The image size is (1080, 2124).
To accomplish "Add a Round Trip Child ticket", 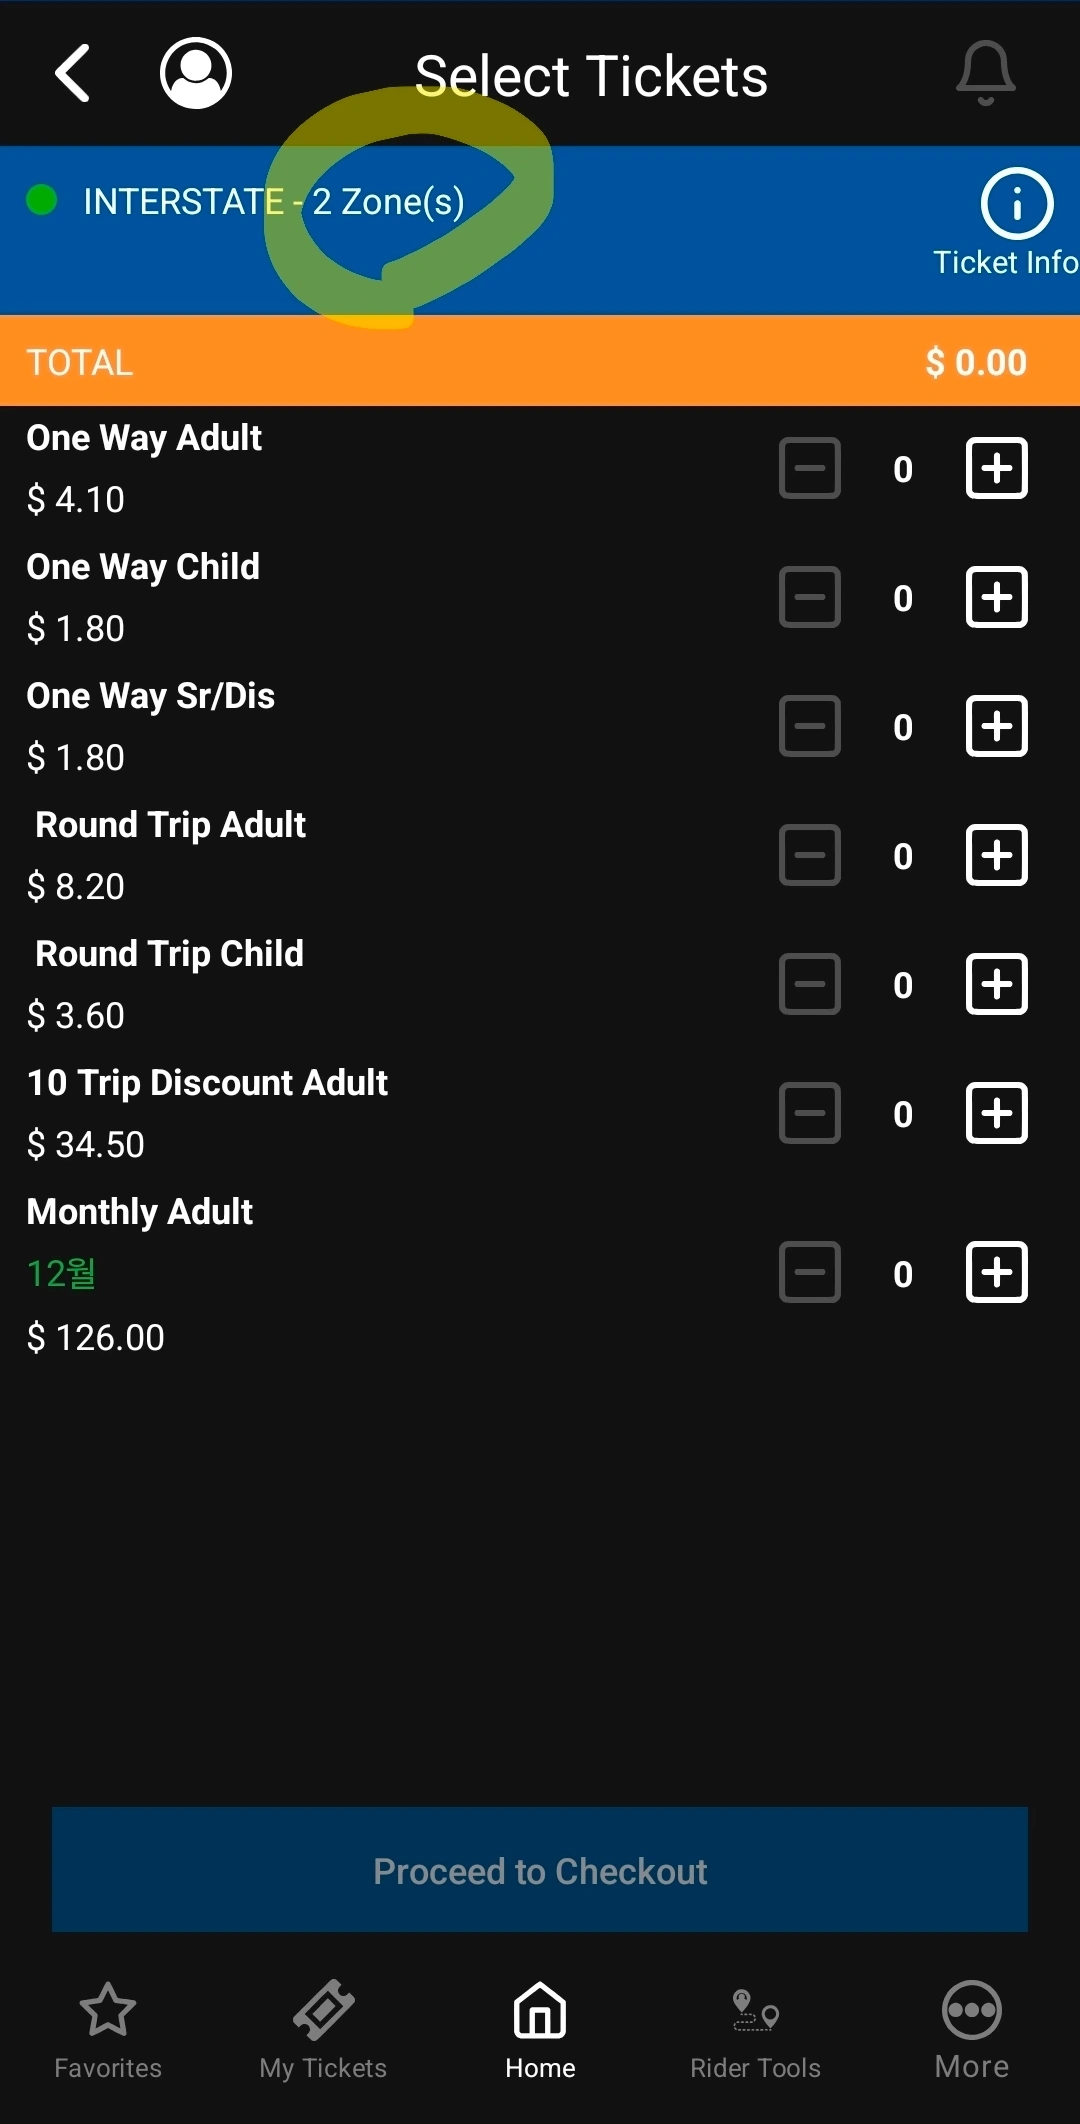I will pos(997,984).
